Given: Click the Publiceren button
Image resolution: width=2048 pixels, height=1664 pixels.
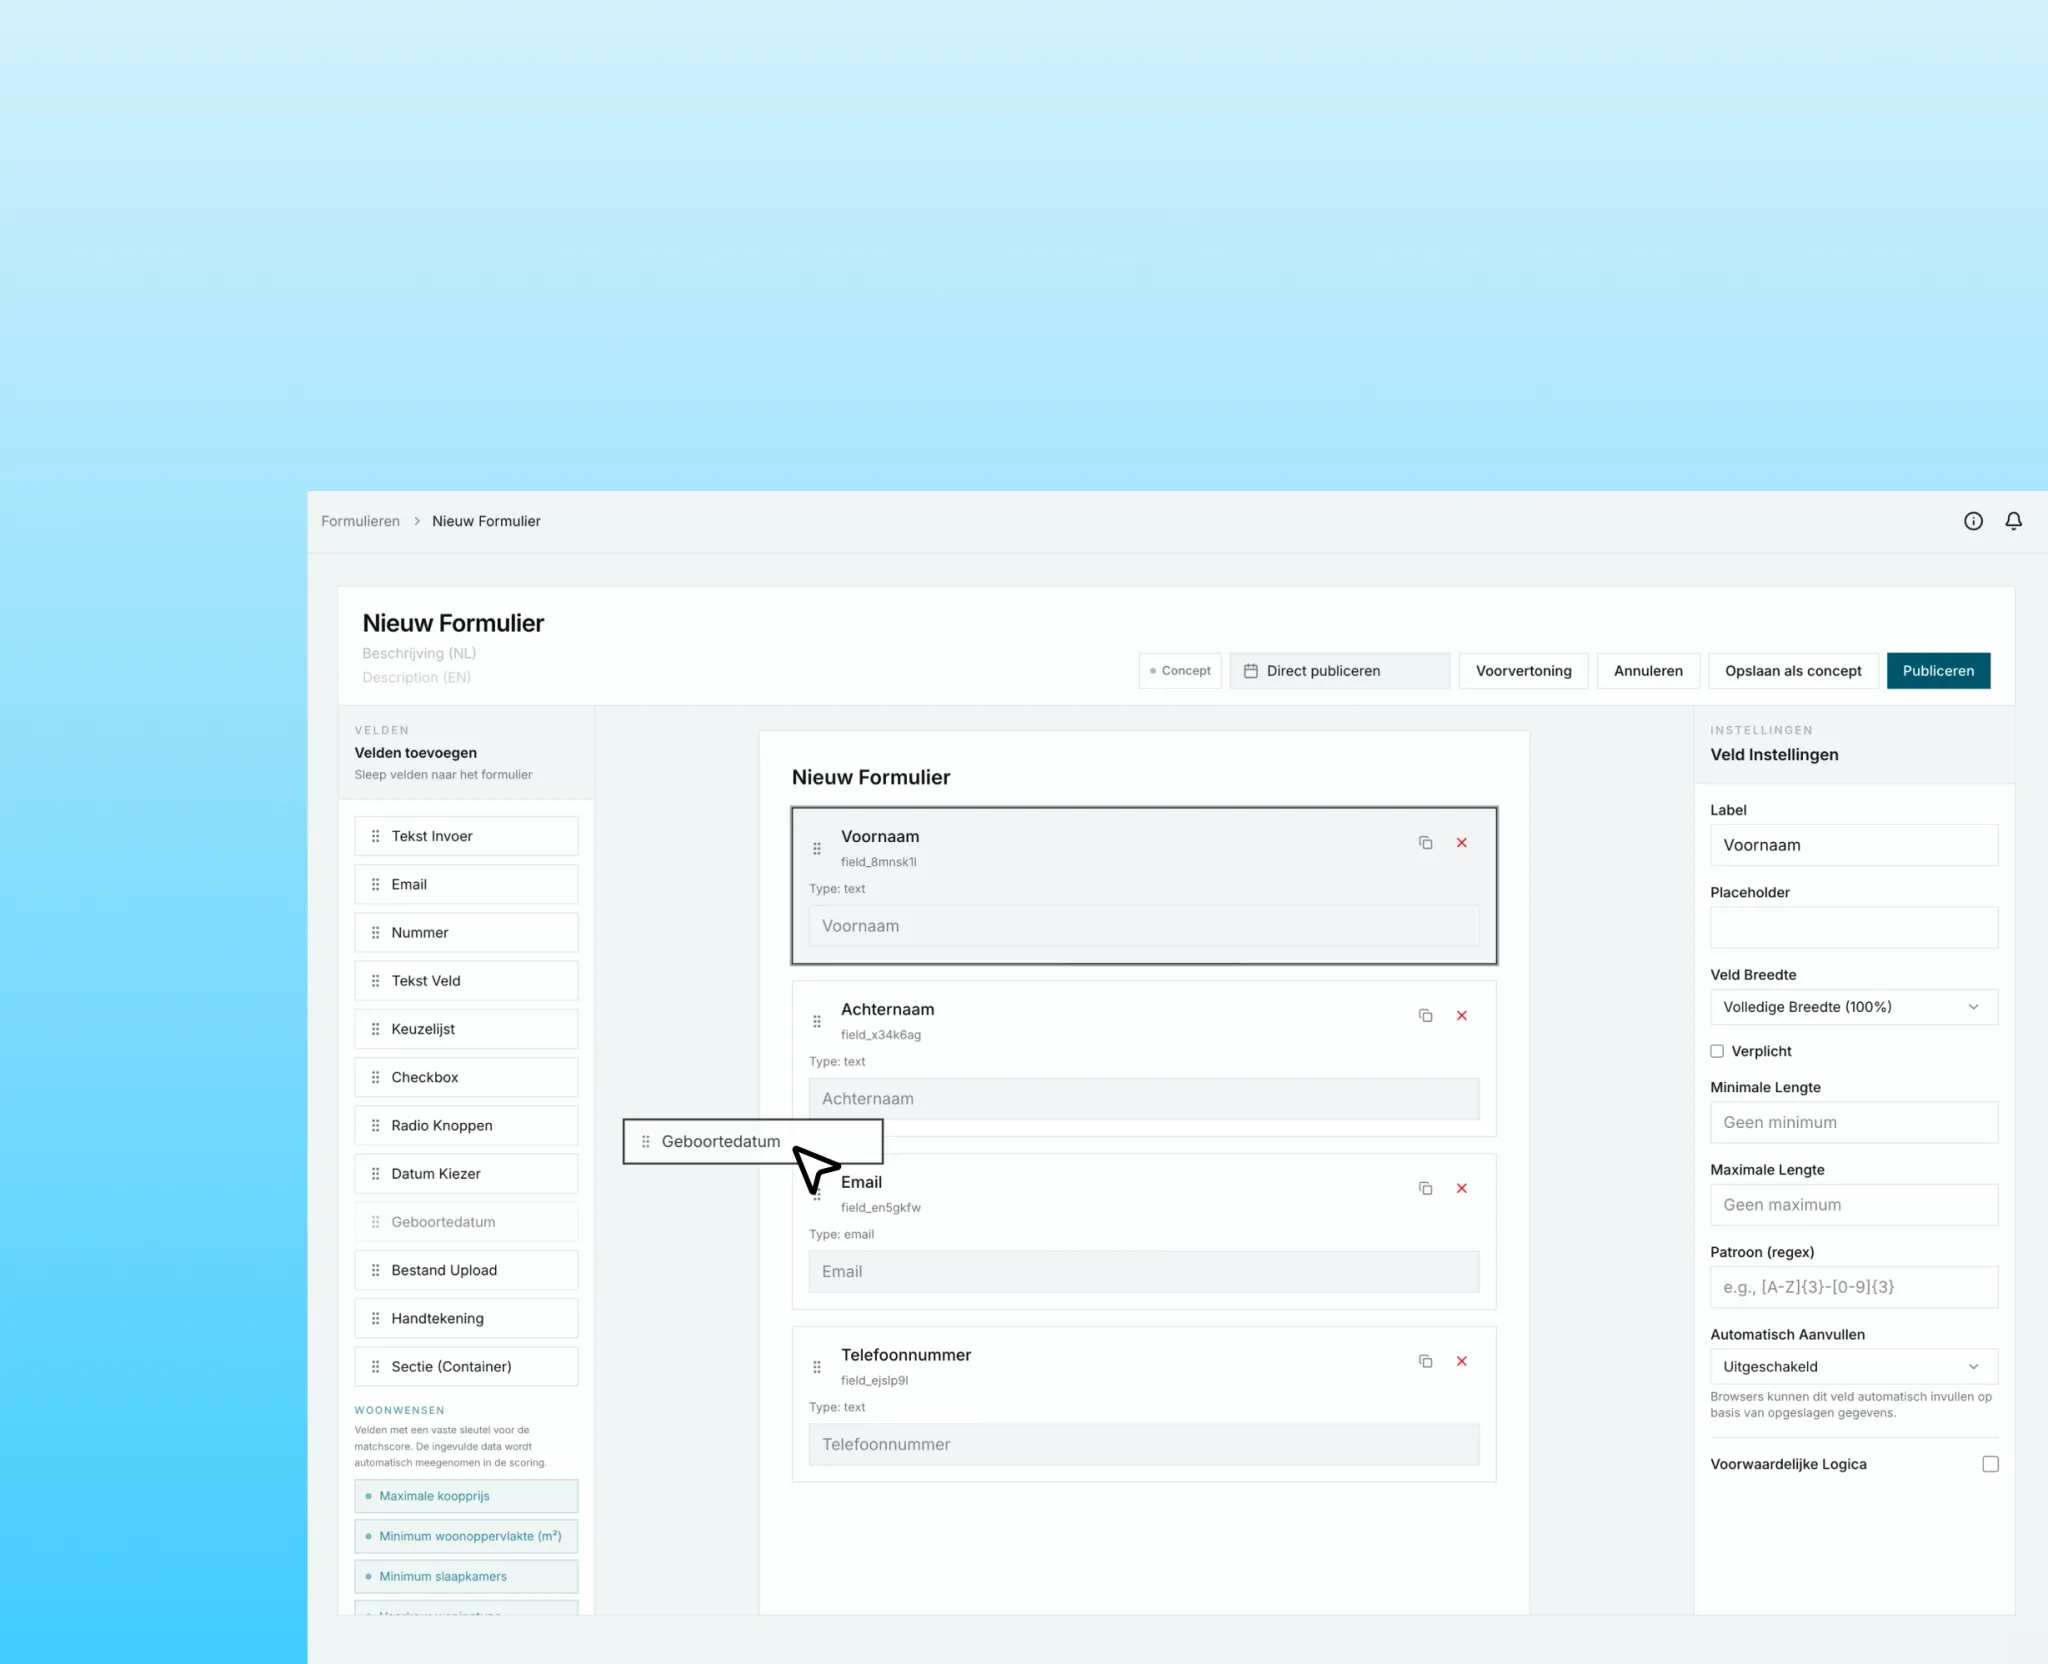Looking at the screenshot, I should pyautogui.click(x=1938, y=671).
